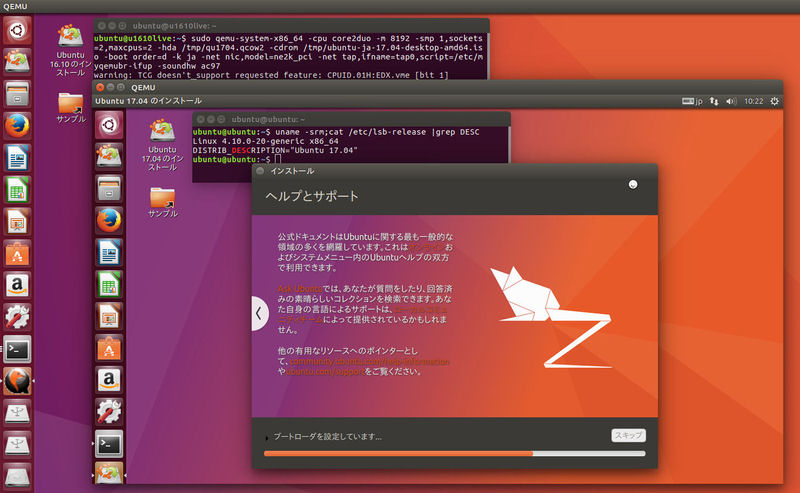This screenshot has width=800, height=493.
Task: Click the ブートローダを設定しています status text
Action: click(328, 436)
